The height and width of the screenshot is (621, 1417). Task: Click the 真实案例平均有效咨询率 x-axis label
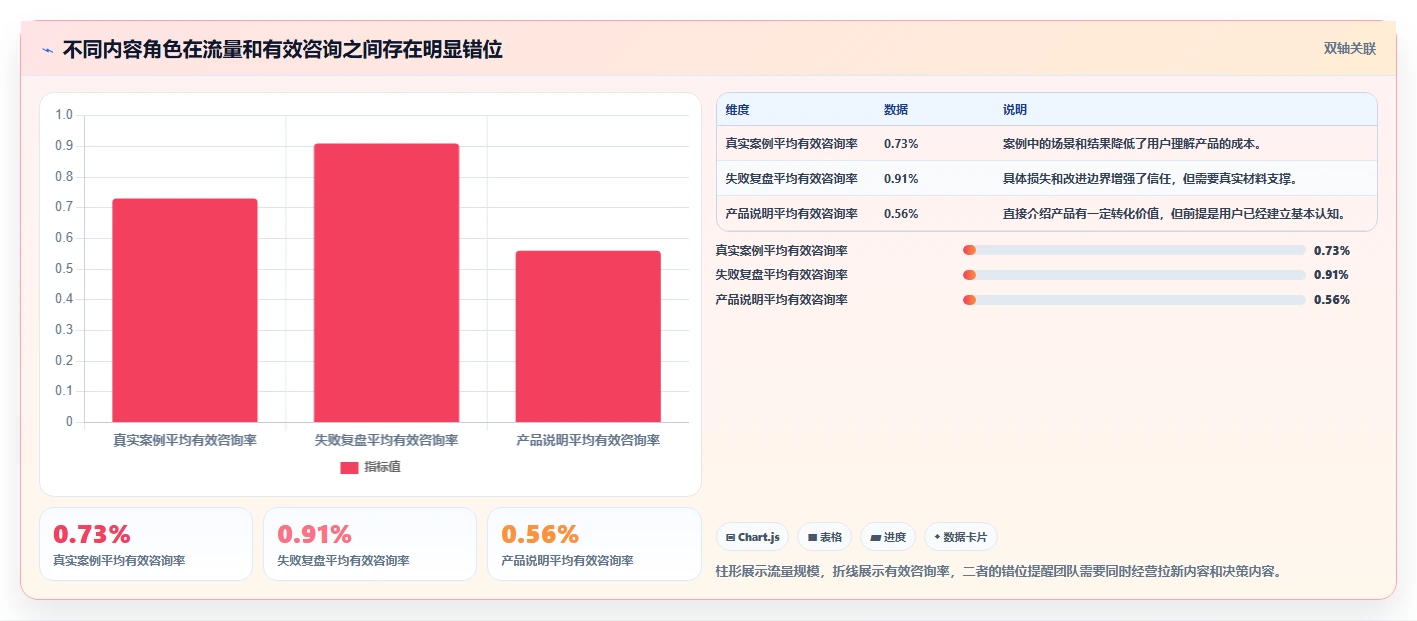tap(185, 440)
